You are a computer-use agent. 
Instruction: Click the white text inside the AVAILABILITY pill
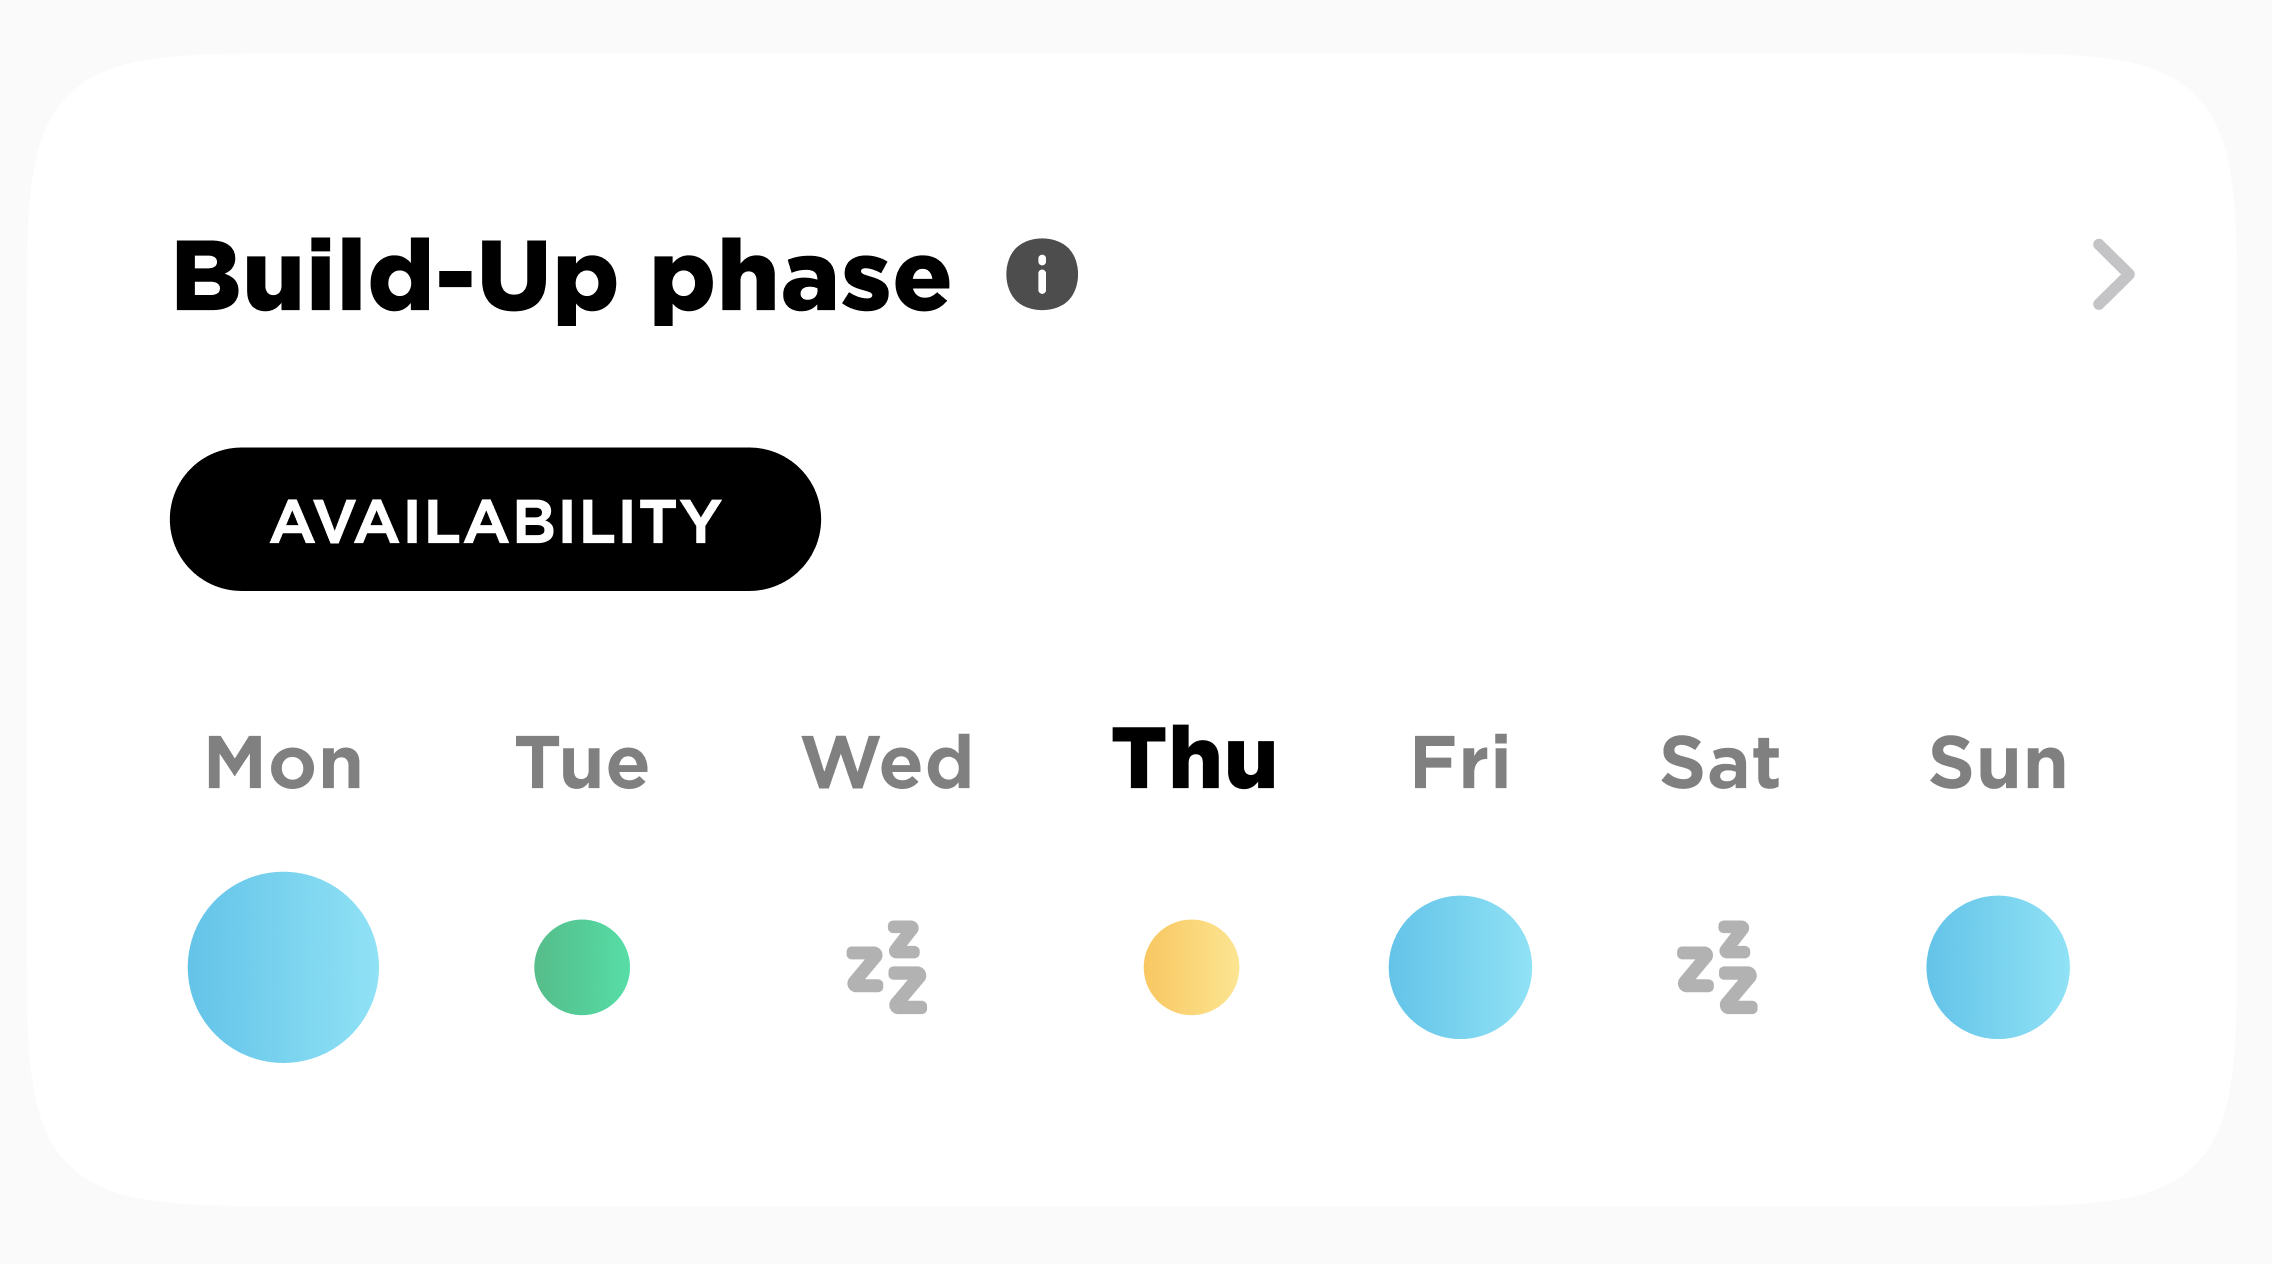click(496, 521)
